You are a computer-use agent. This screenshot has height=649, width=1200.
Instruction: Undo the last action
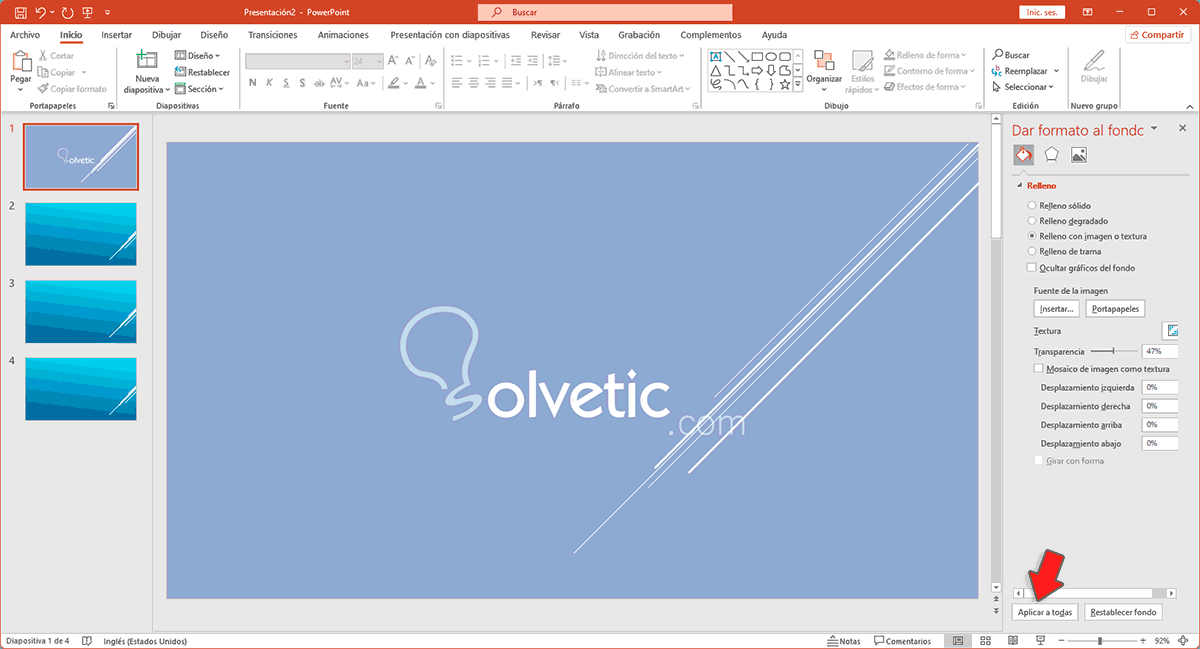[40, 13]
